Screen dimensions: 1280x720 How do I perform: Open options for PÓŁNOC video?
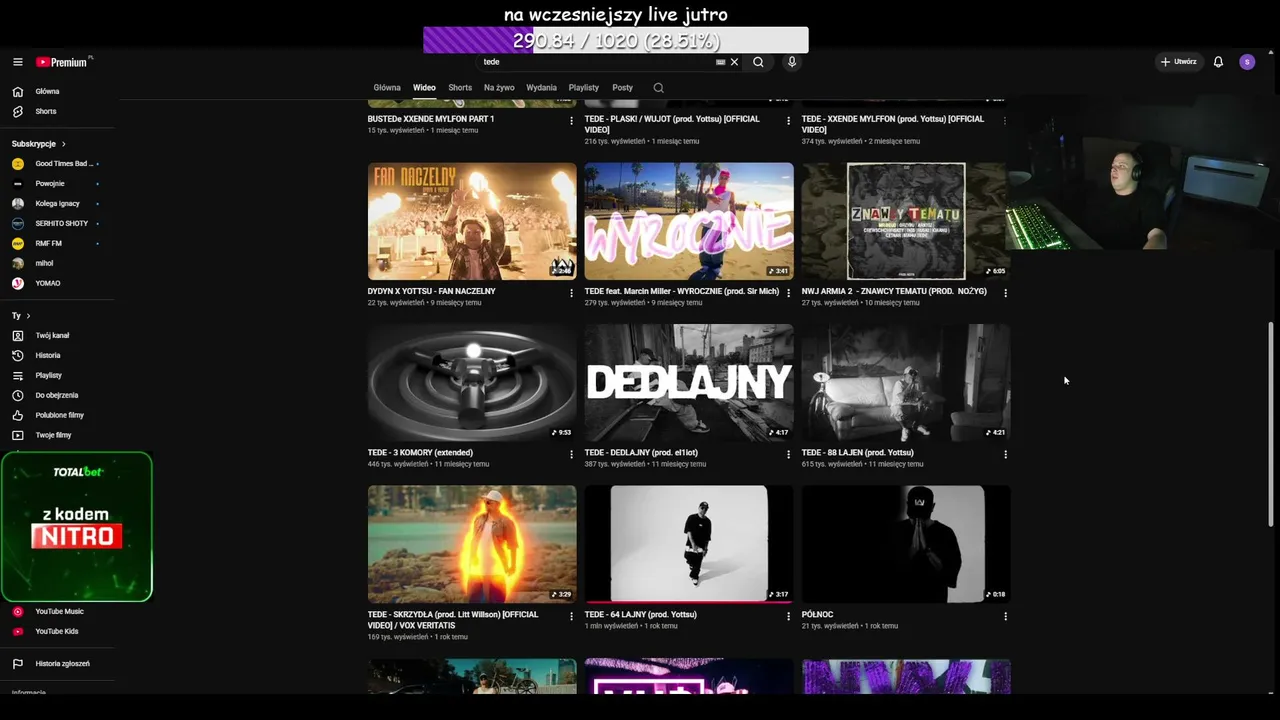click(1005, 616)
